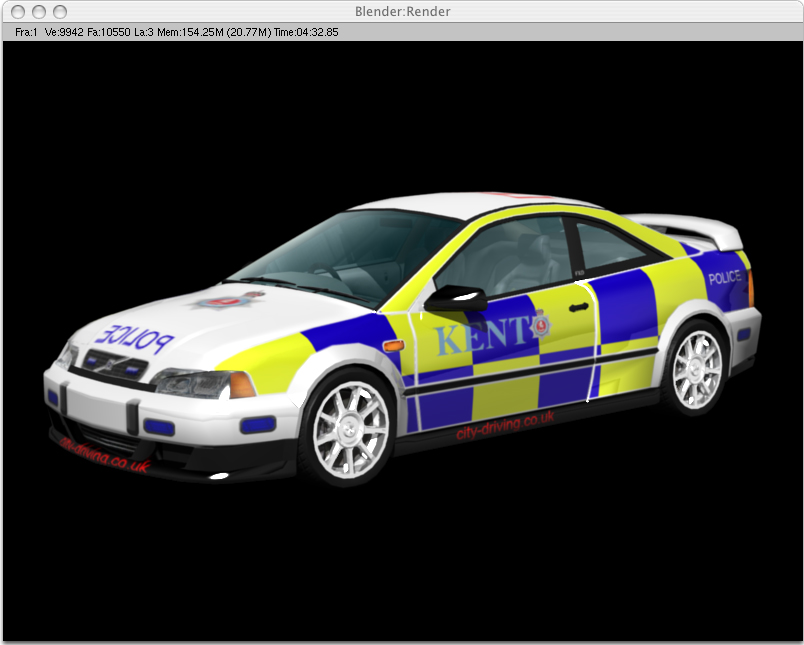The height and width of the screenshot is (645, 804).
Task: Click the Blender:Render title text
Action: click(403, 11)
